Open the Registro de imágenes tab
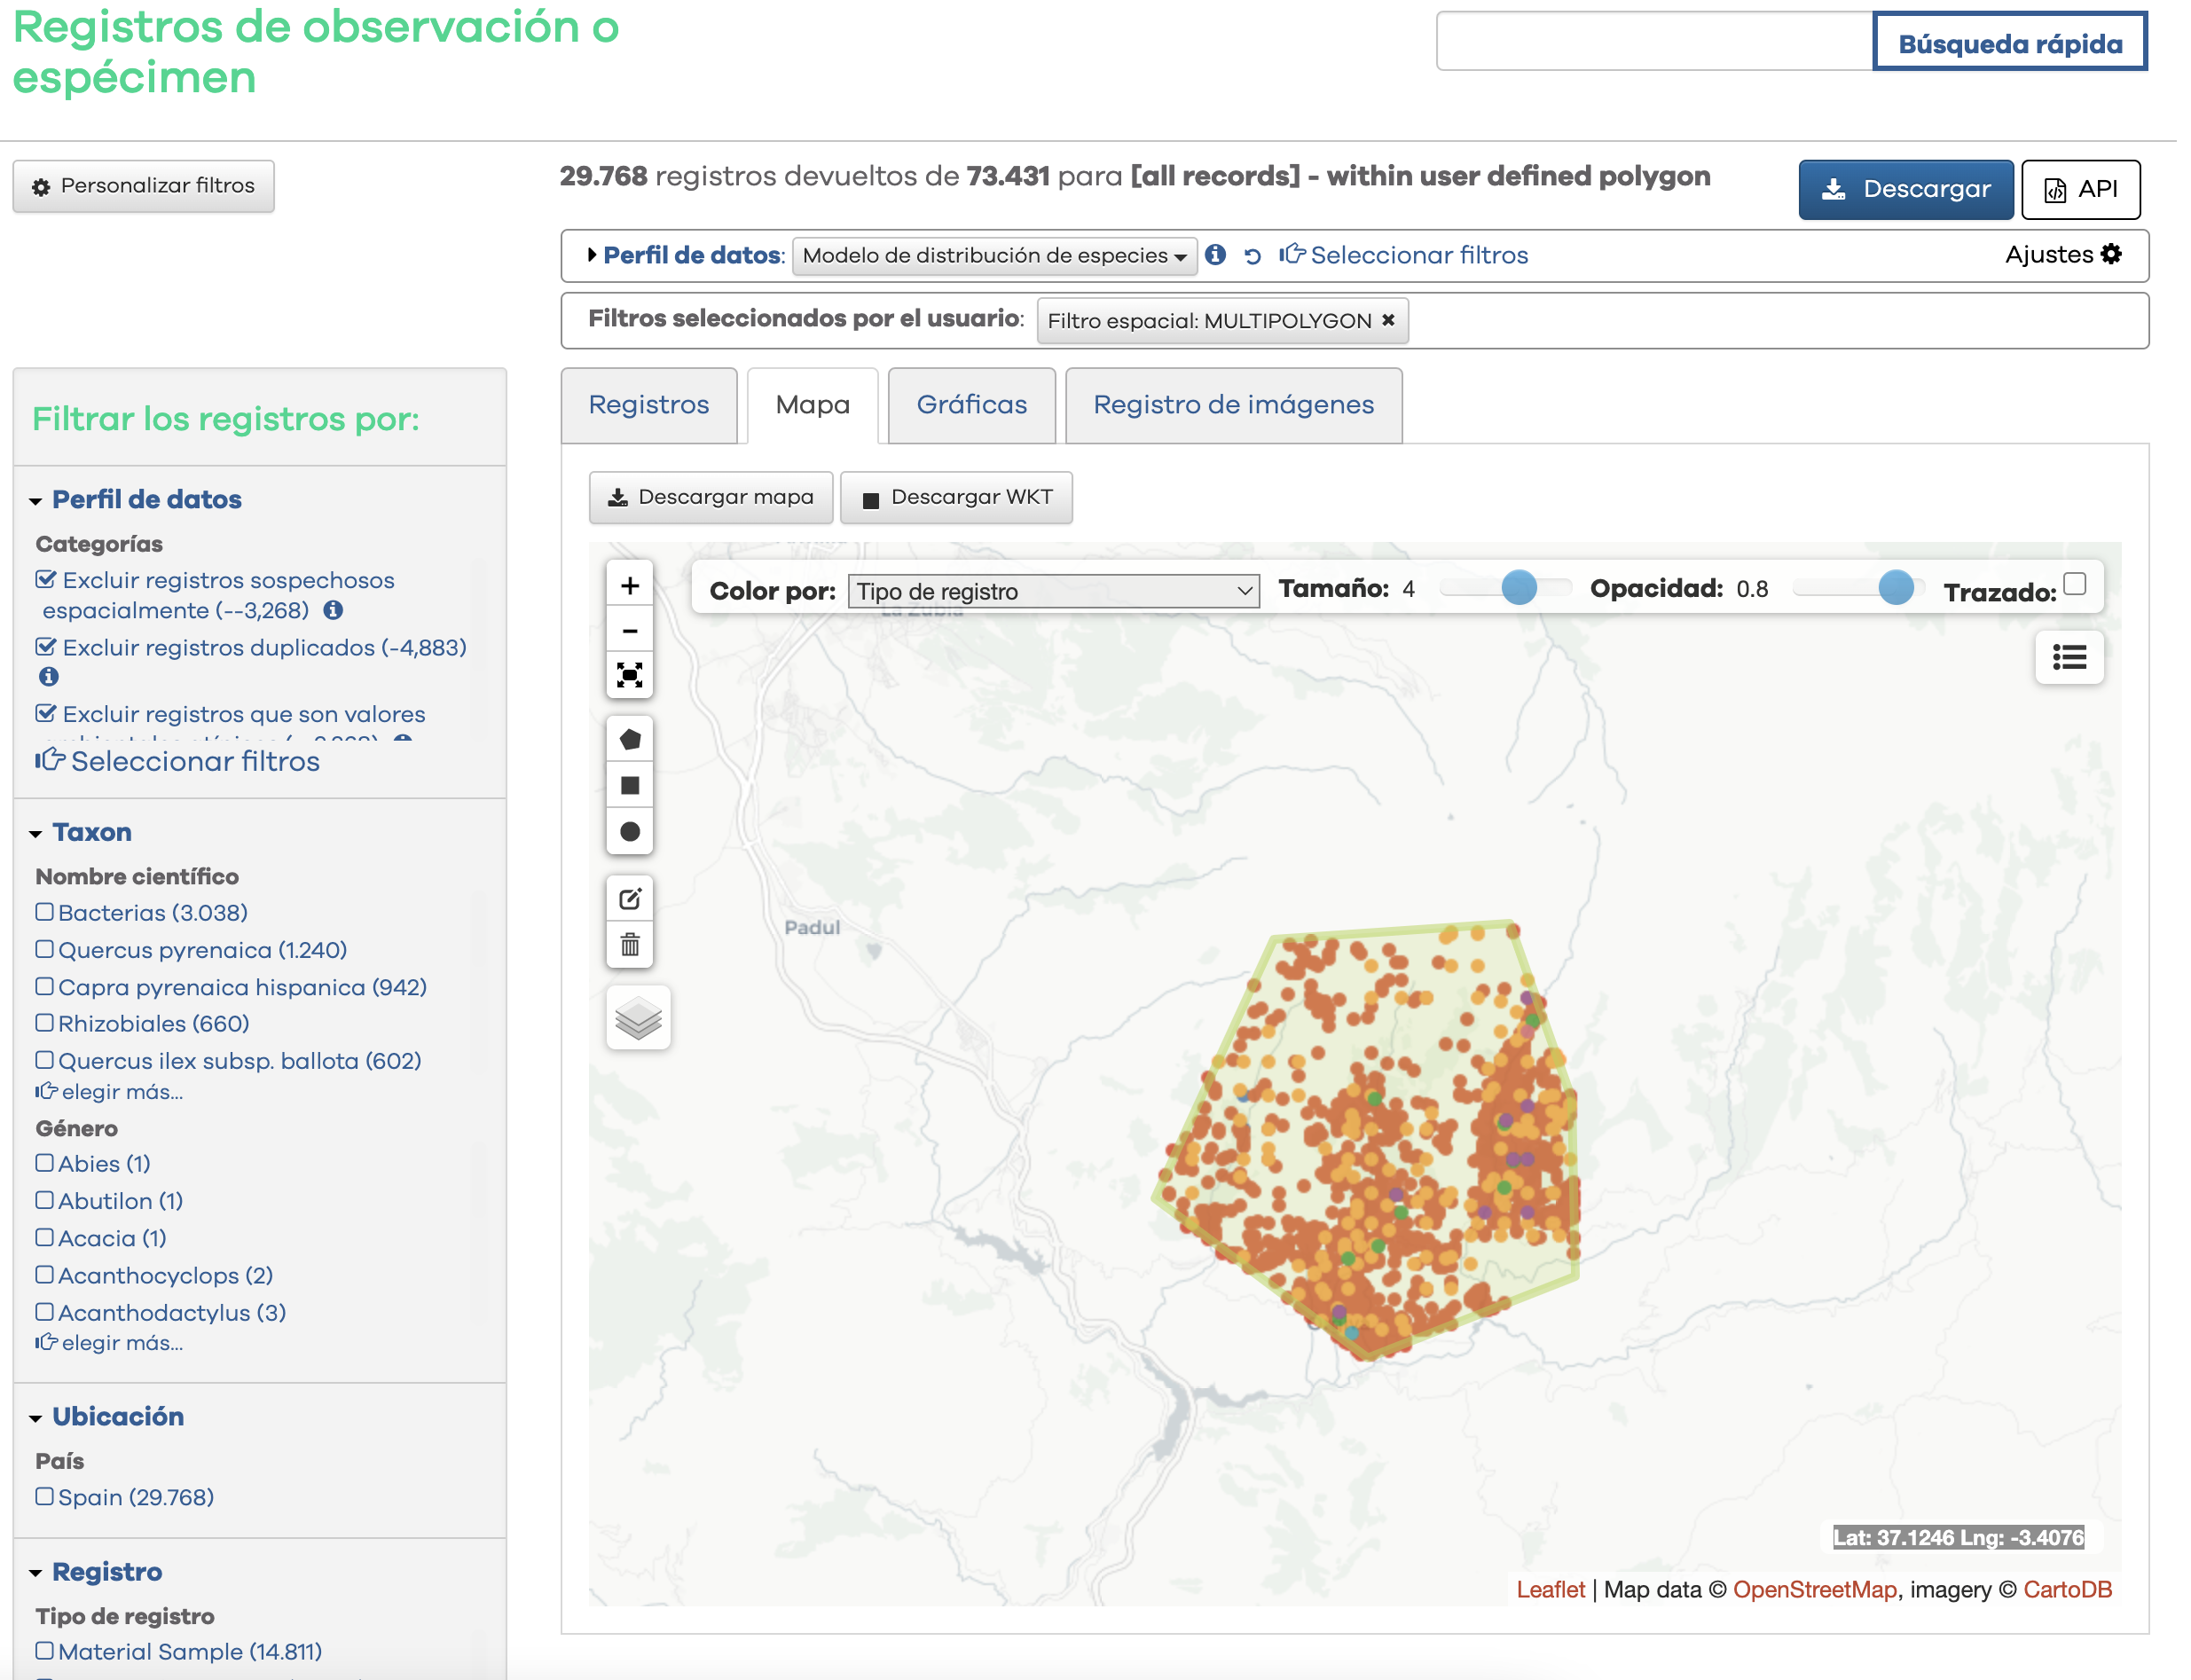Viewport: 2191px width, 1680px height. (1232, 405)
